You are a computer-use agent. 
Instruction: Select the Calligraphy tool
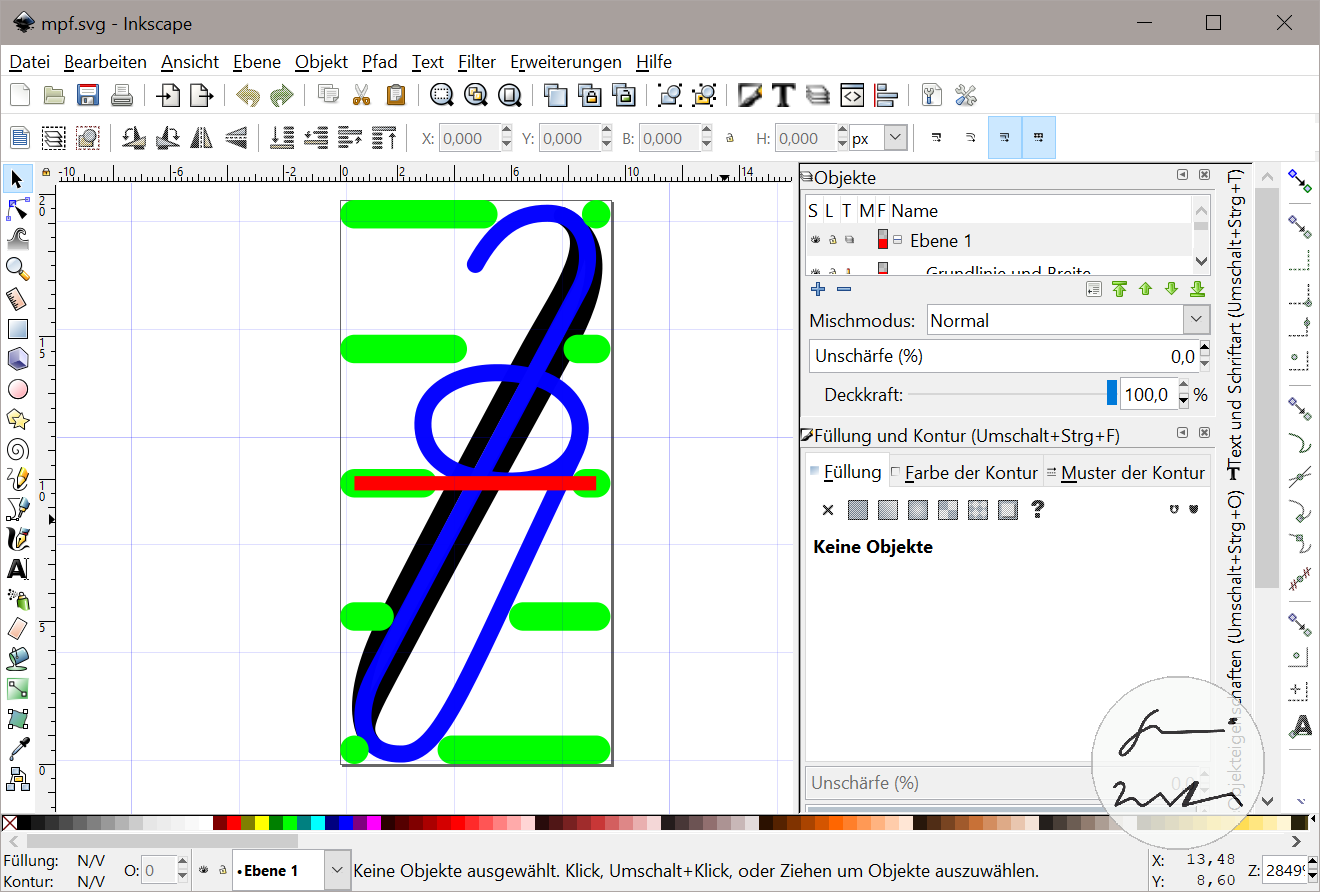tap(17, 538)
